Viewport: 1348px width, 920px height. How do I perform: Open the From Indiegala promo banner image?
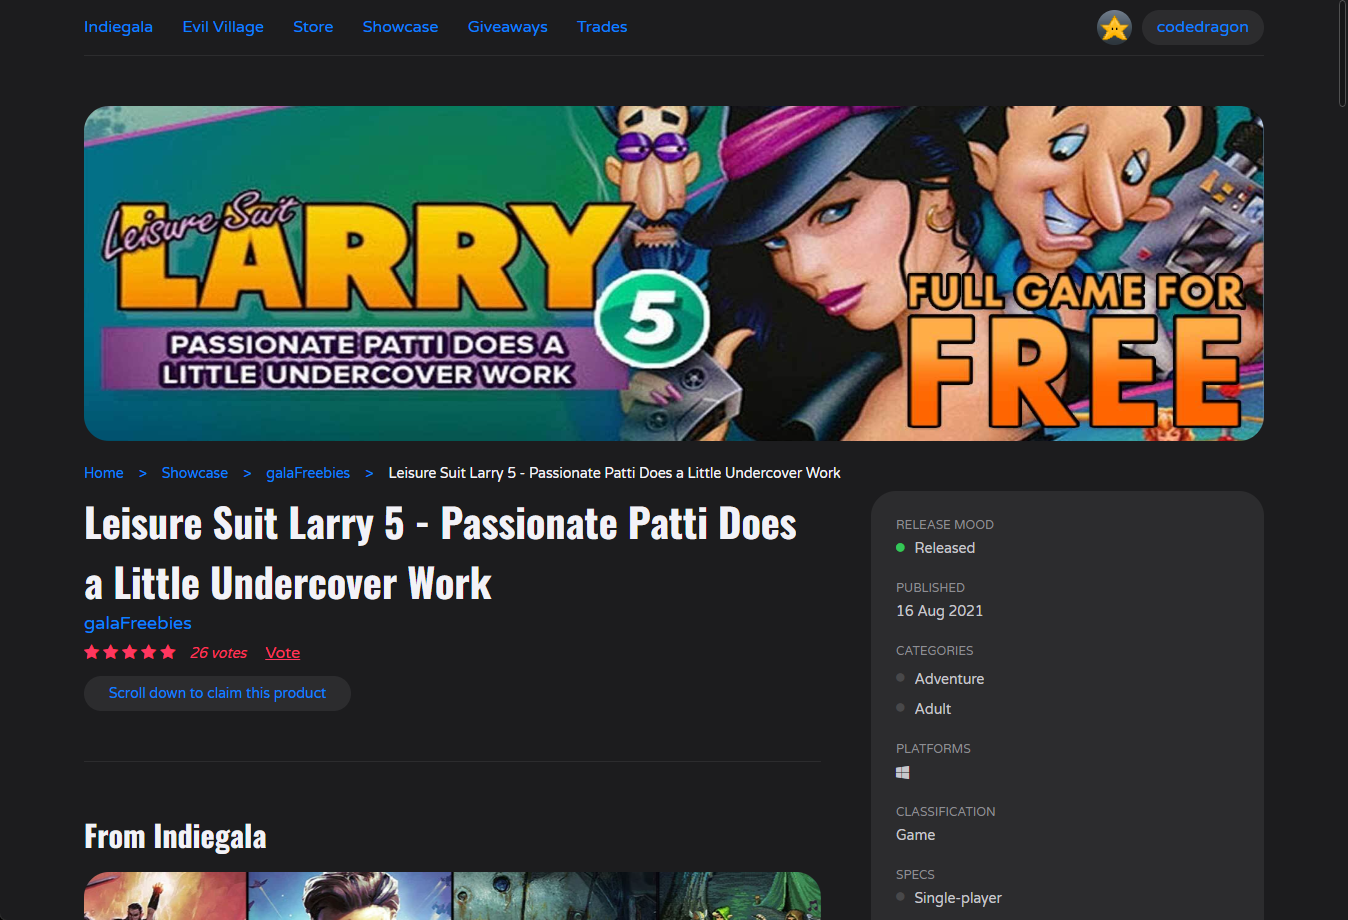452,896
